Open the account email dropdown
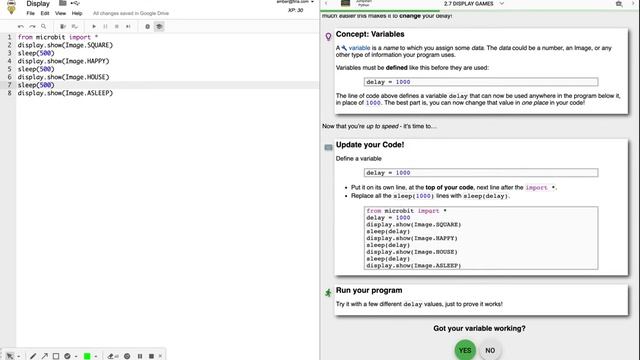Image resolution: width=640 pixels, height=360 pixels. tap(295, 2)
